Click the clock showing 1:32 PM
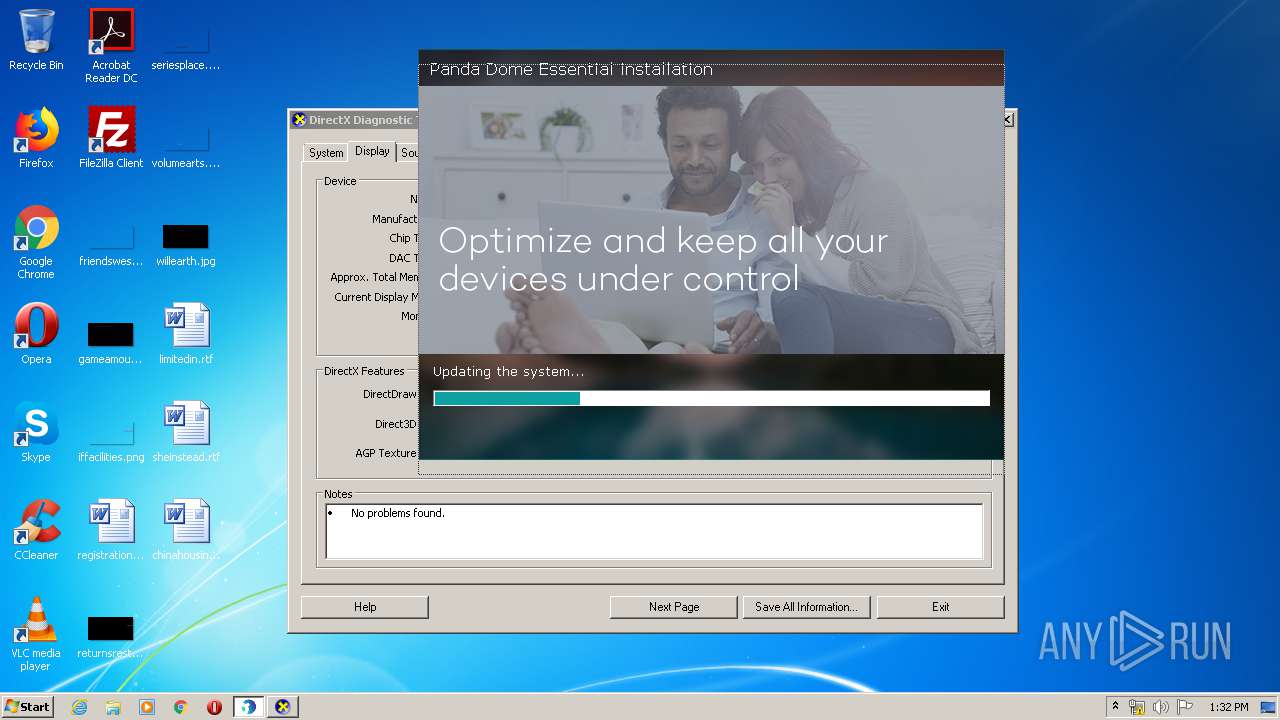 [x=1228, y=707]
